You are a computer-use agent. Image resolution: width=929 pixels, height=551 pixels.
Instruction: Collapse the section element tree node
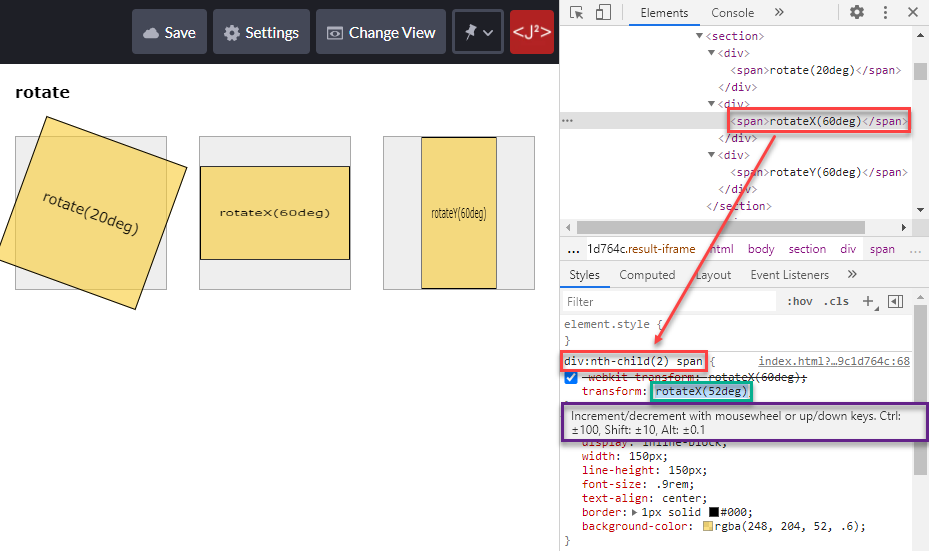[699, 36]
